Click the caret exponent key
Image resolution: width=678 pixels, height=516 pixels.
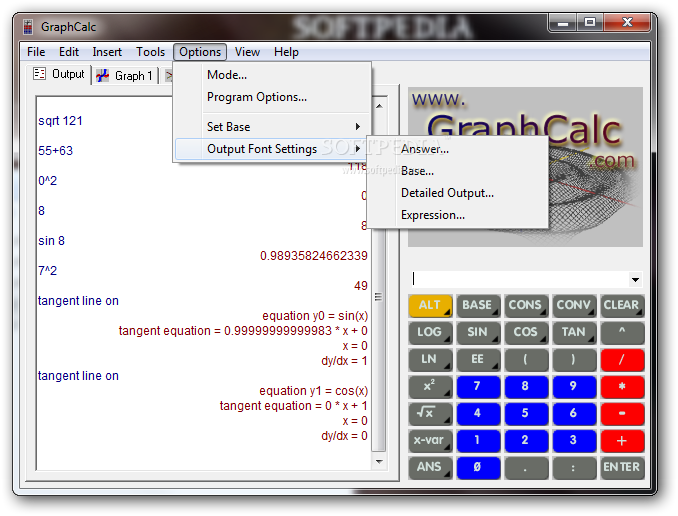pyautogui.click(x=622, y=332)
